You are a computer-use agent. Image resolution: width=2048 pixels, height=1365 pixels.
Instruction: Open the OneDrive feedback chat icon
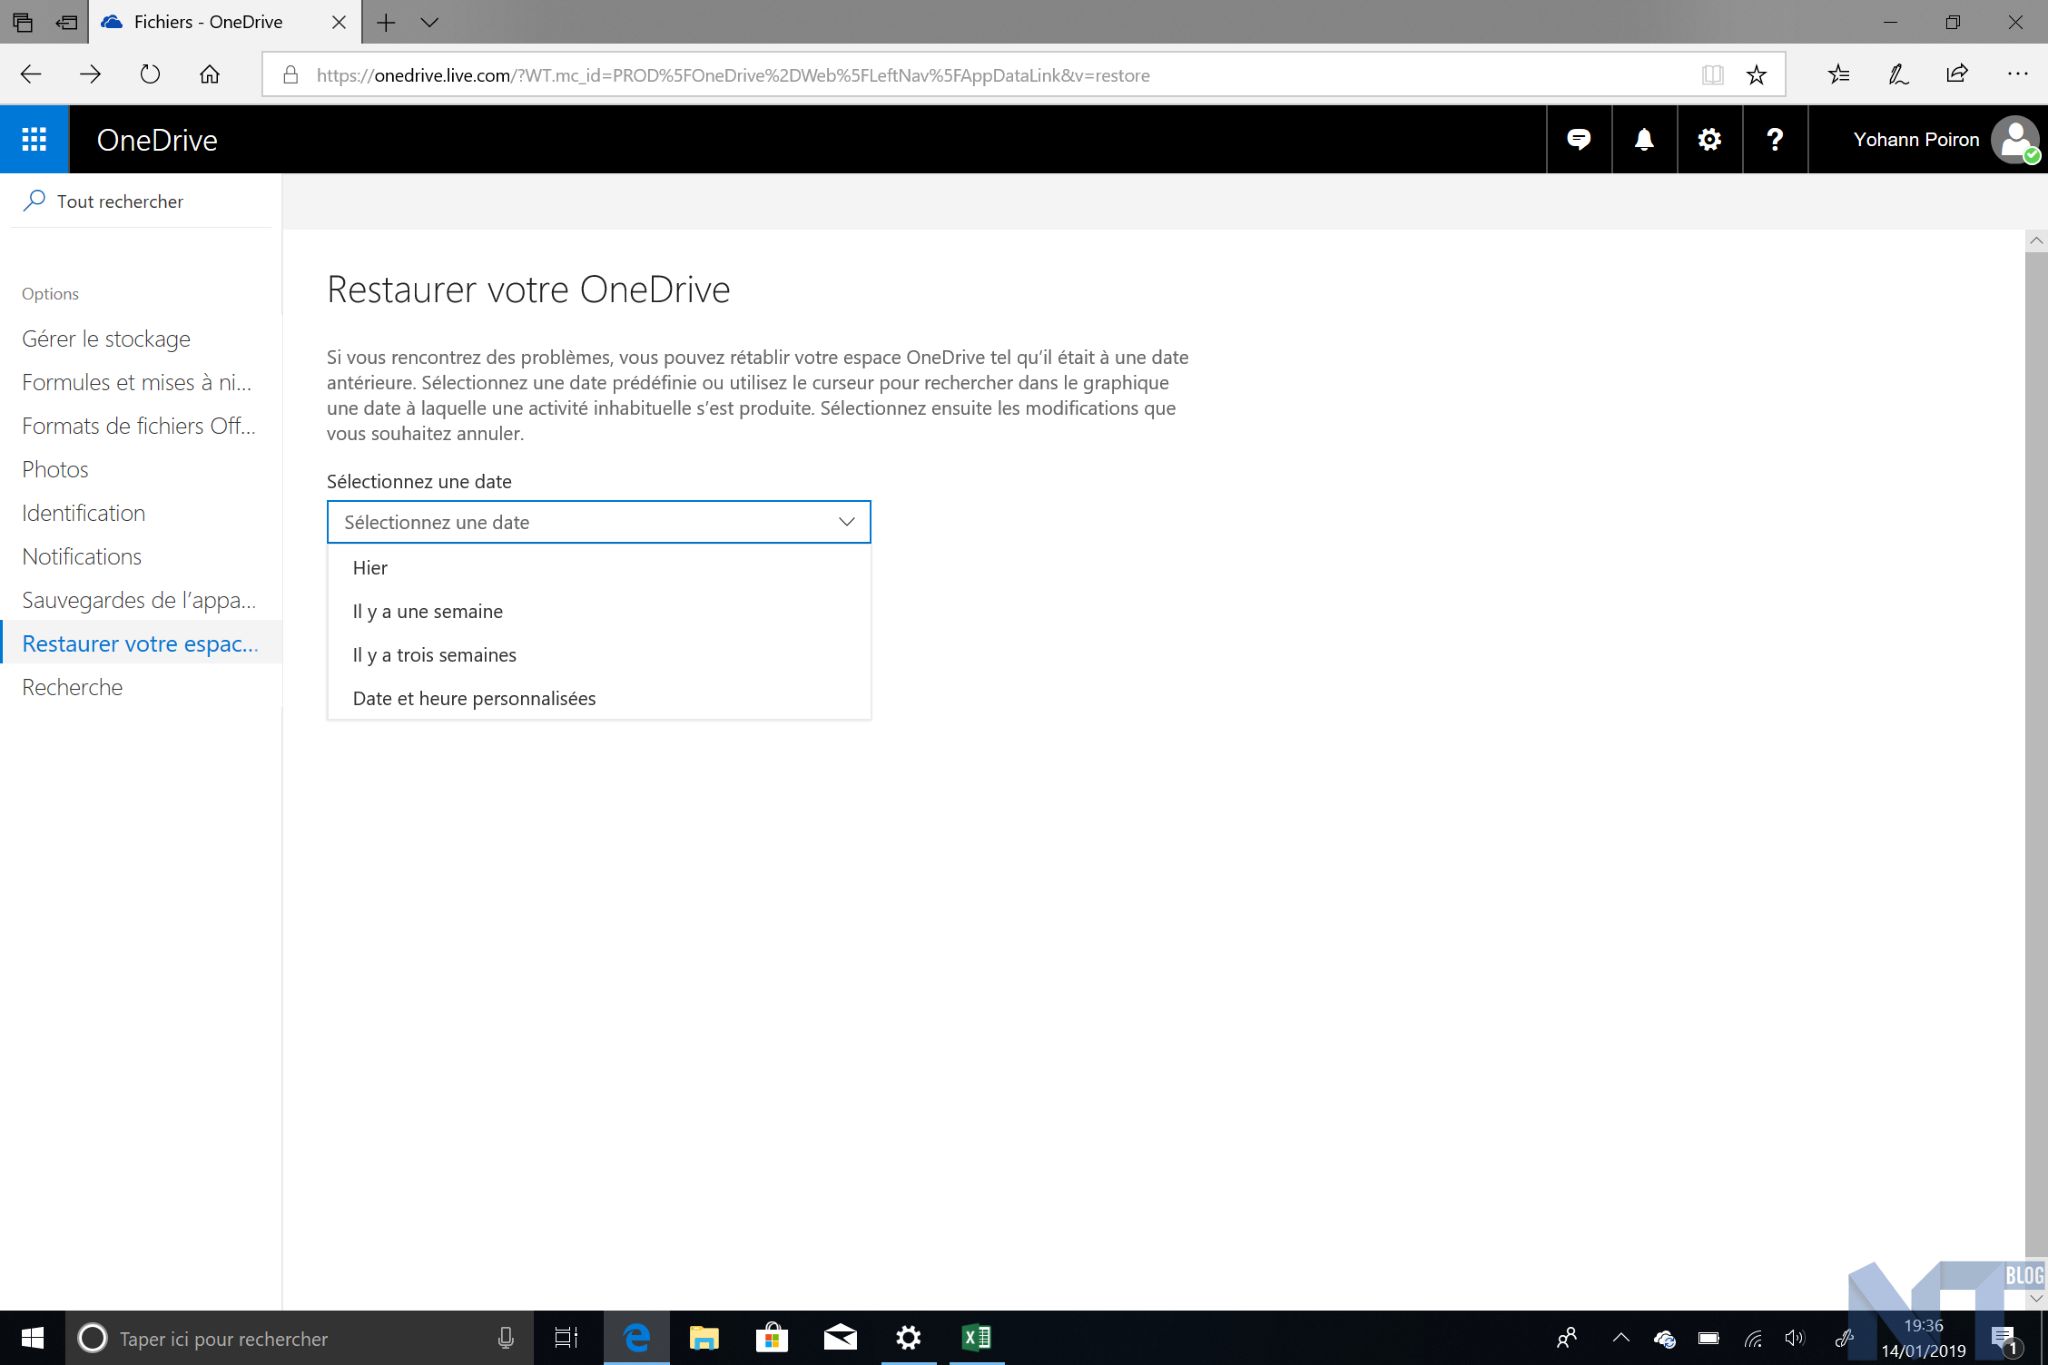point(1578,139)
